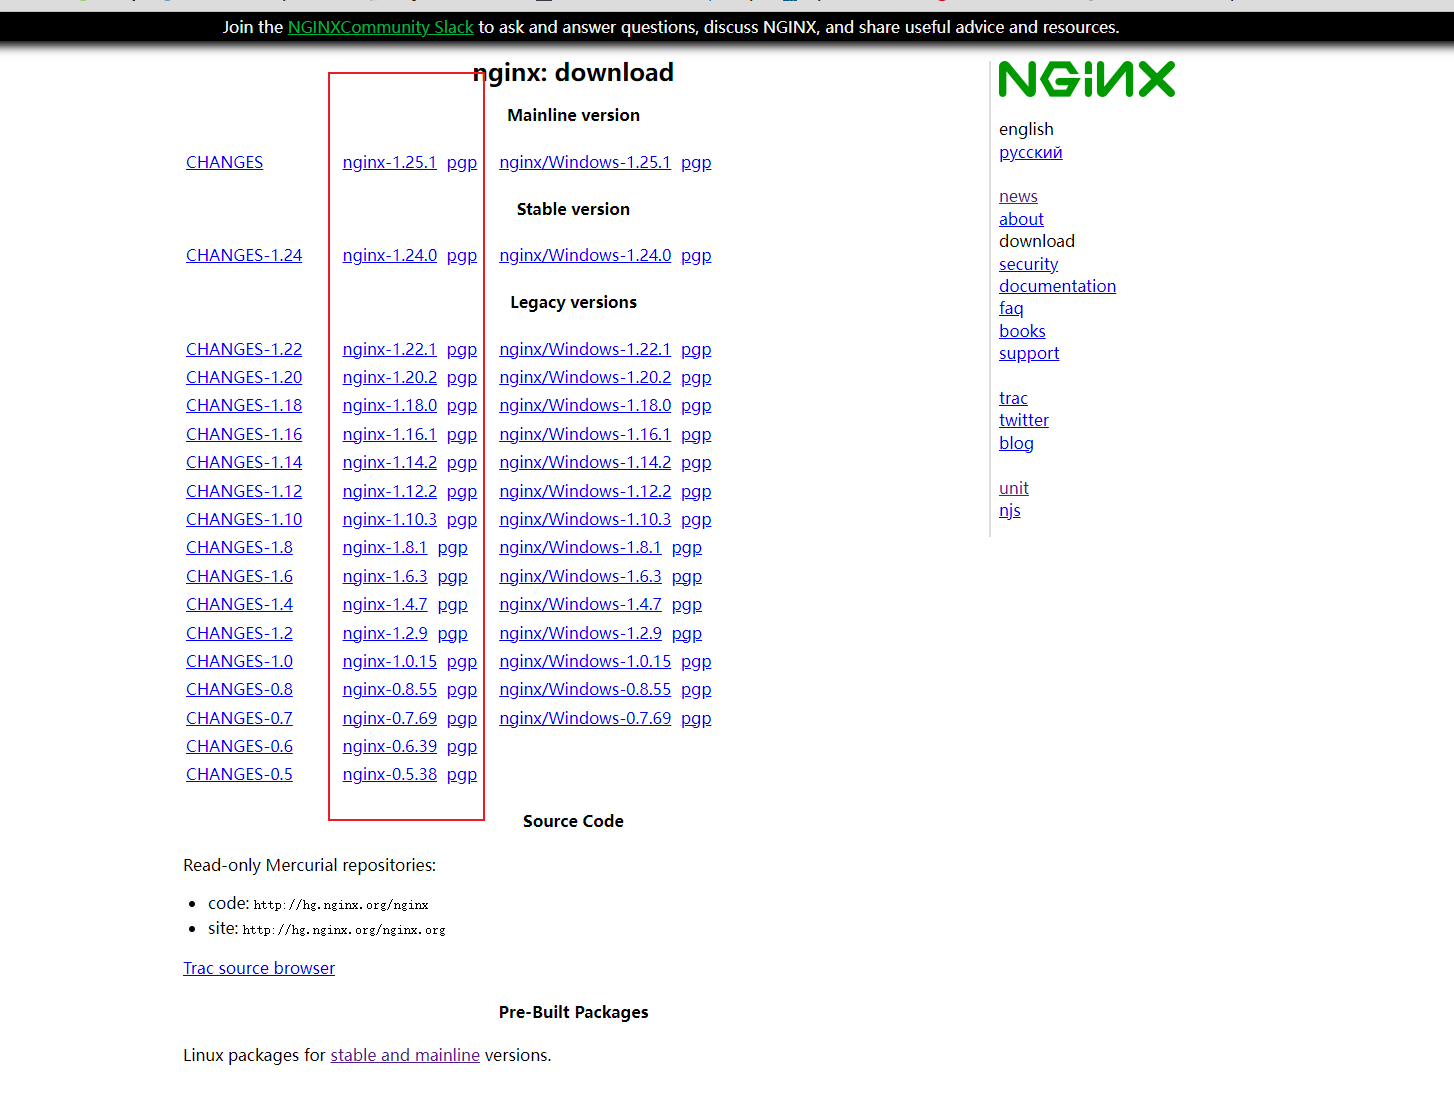Download nginx-0.5.38
This screenshot has height=1098, width=1454.
pos(389,774)
